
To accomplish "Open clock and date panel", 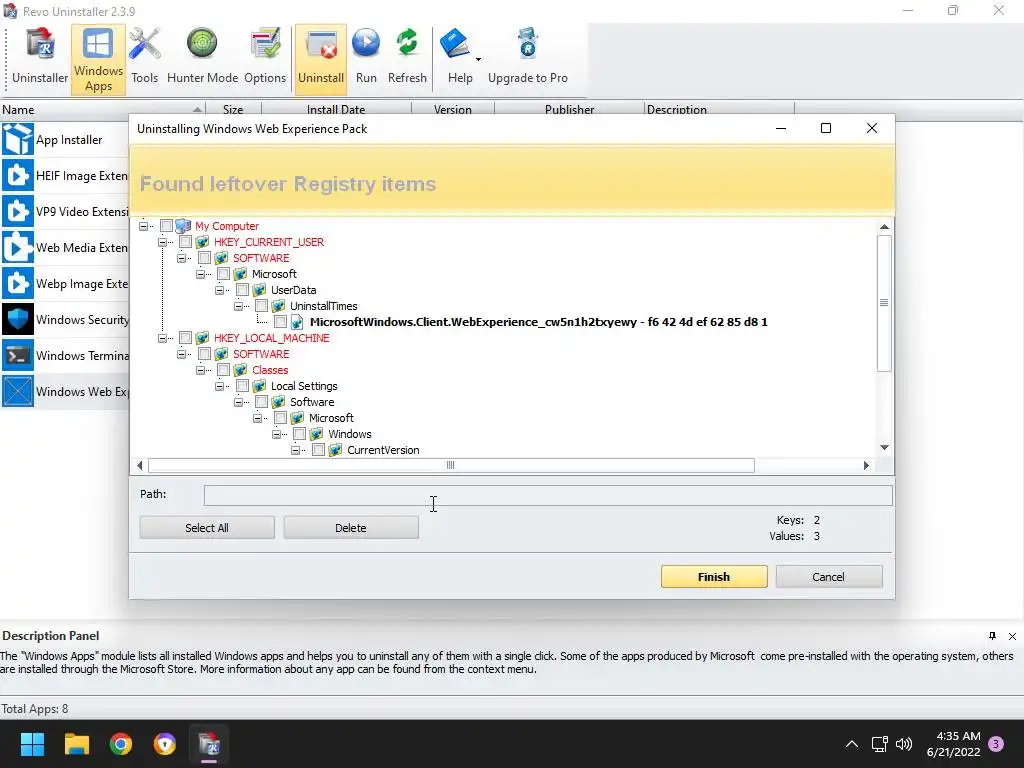I will (953, 744).
